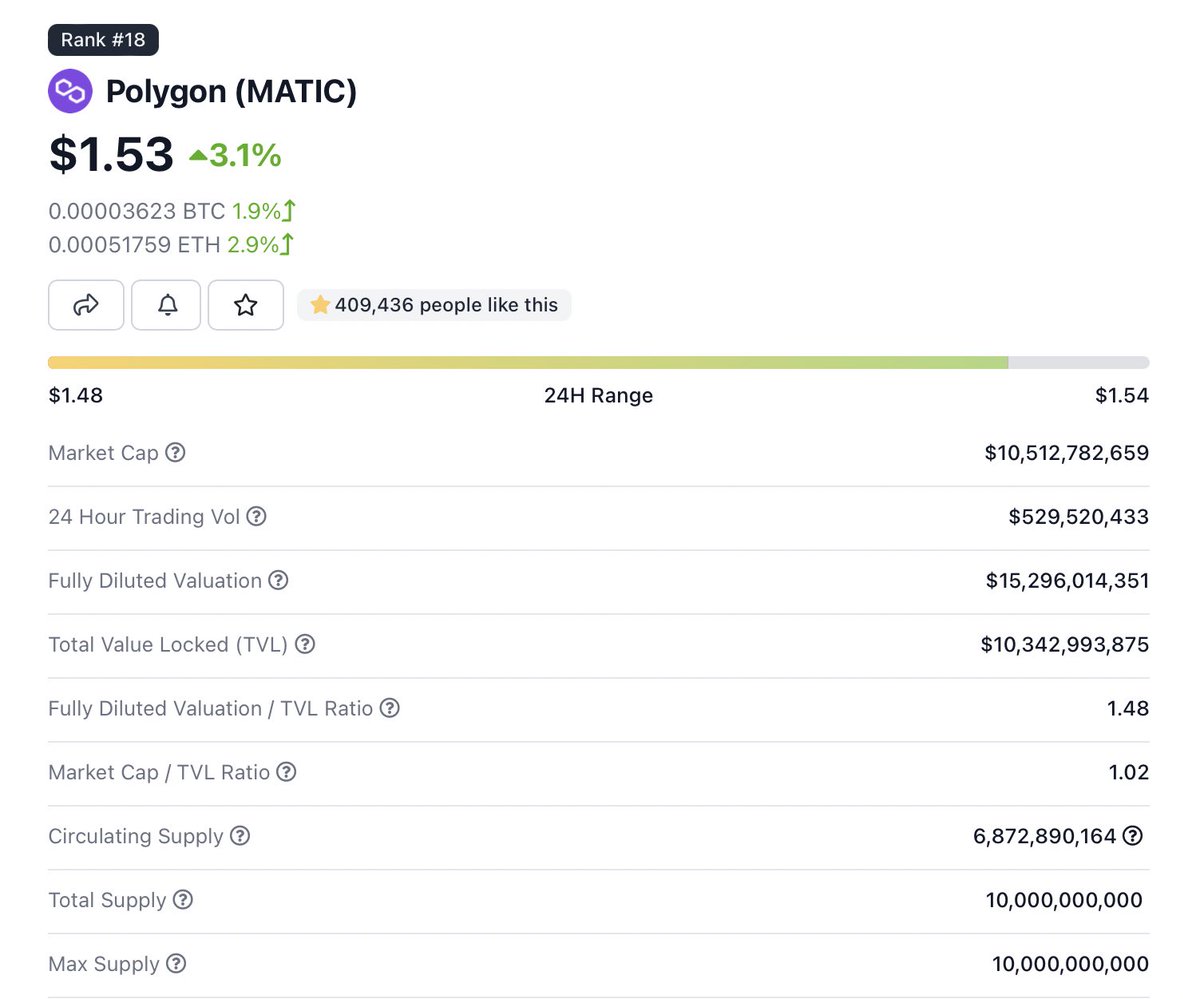The width and height of the screenshot is (1200, 999).
Task: Click the $15,296,014,351 valuation value
Action: [x=1067, y=581]
